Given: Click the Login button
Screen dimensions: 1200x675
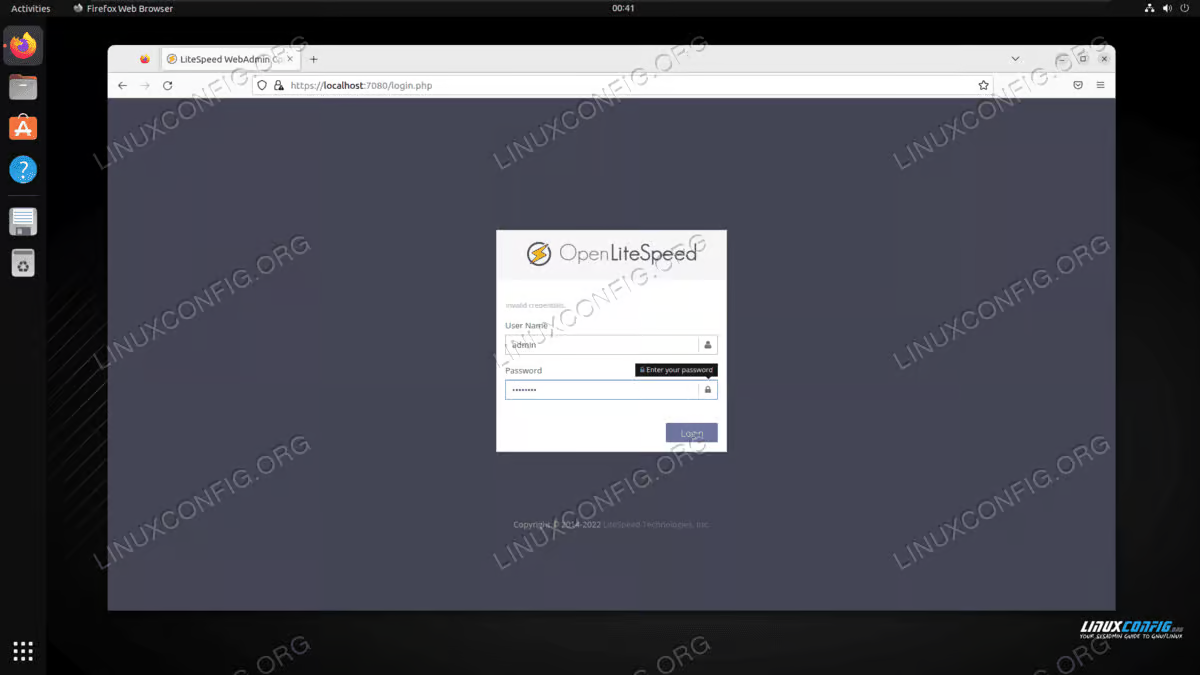Looking at the screenshot, I should click(691, 433).
